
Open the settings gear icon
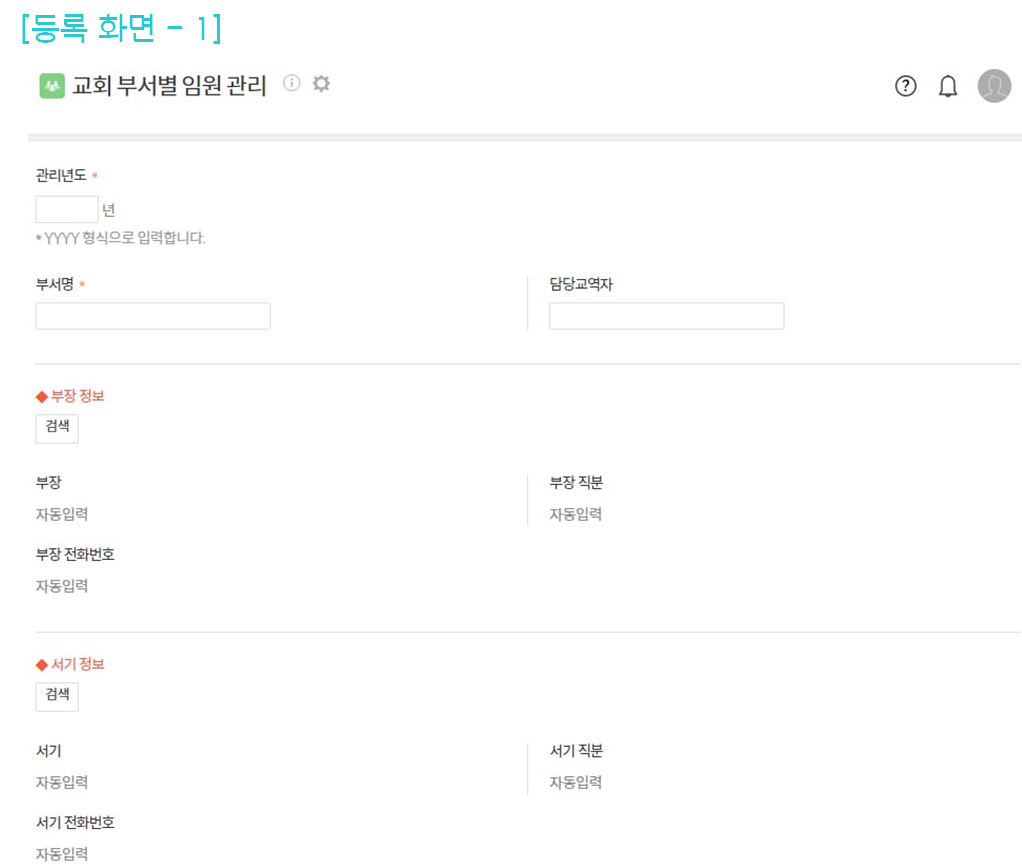321,84
